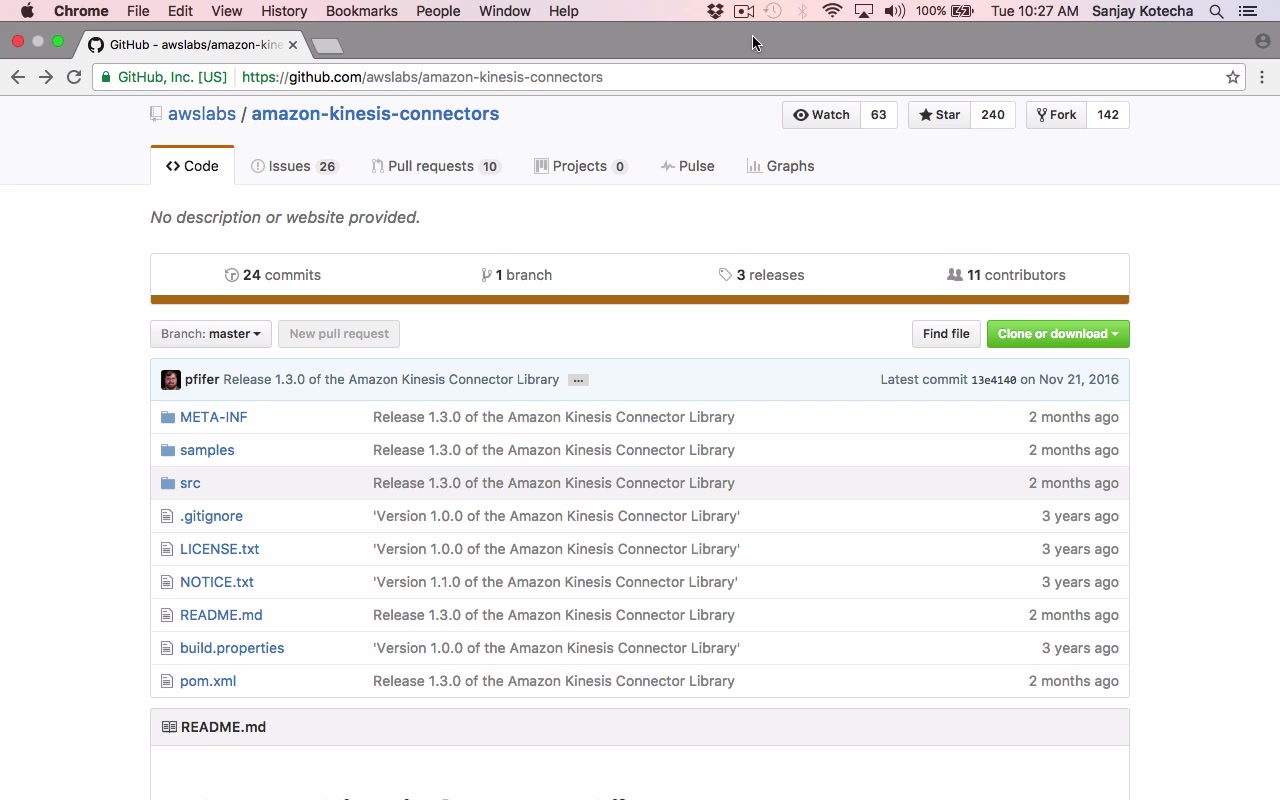Expand the Clone or download dropdown

click(1058, 334)
